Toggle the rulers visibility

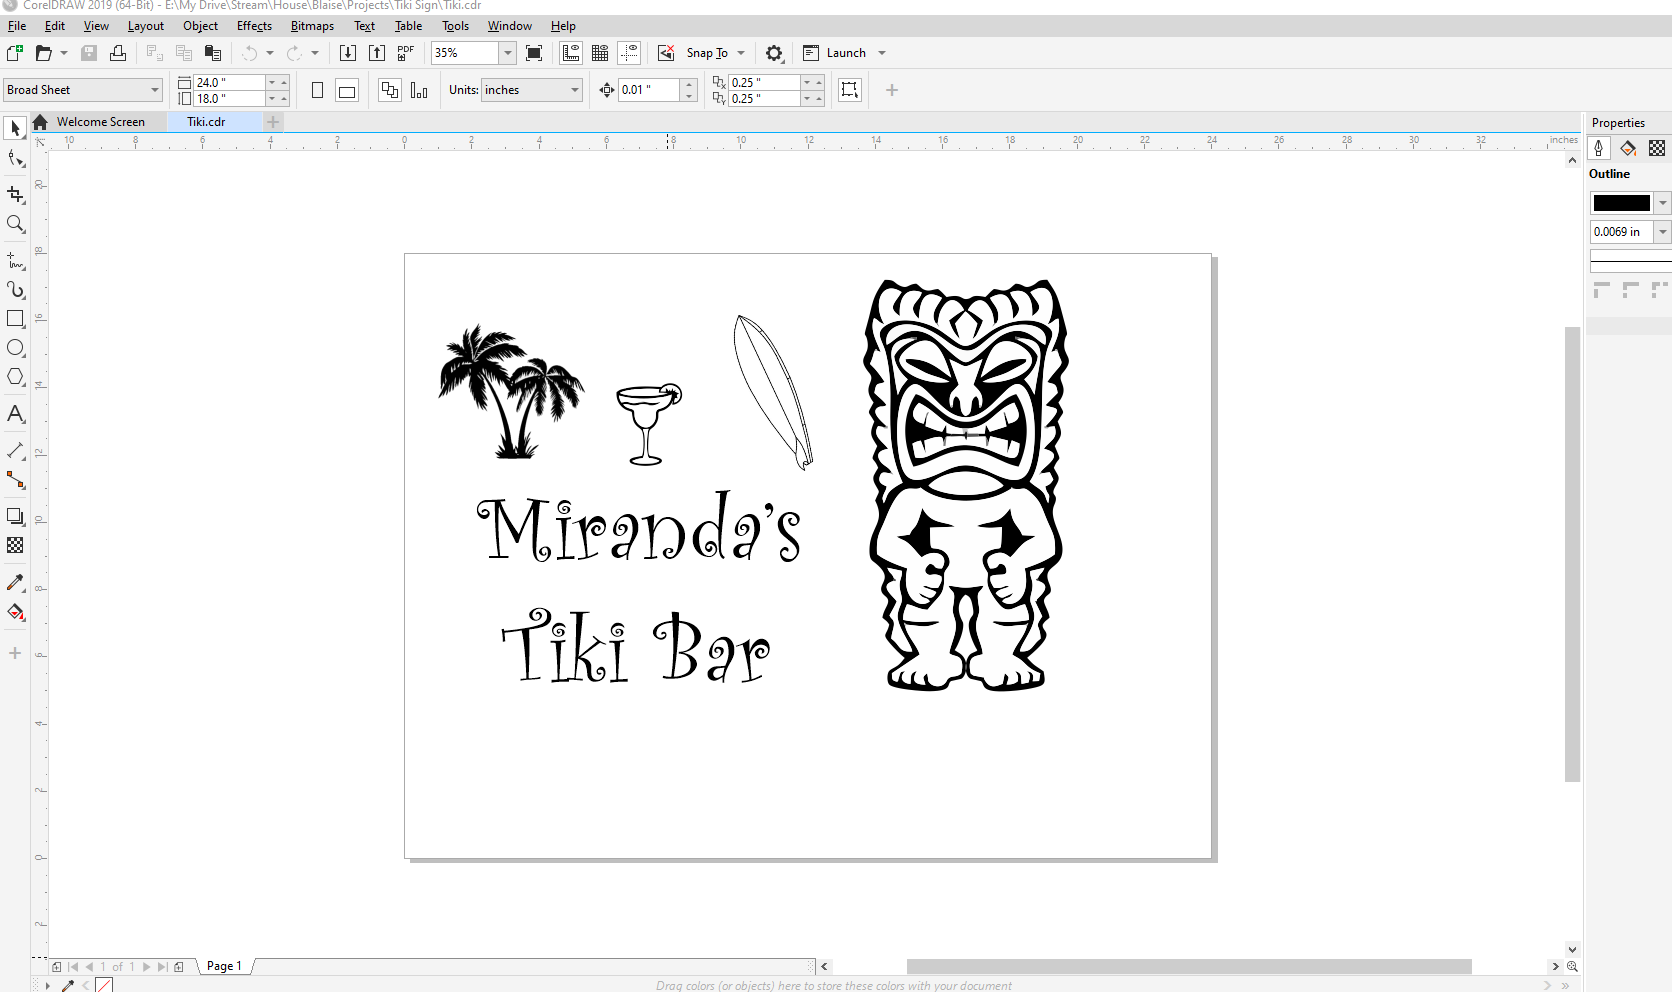(570, 52)
